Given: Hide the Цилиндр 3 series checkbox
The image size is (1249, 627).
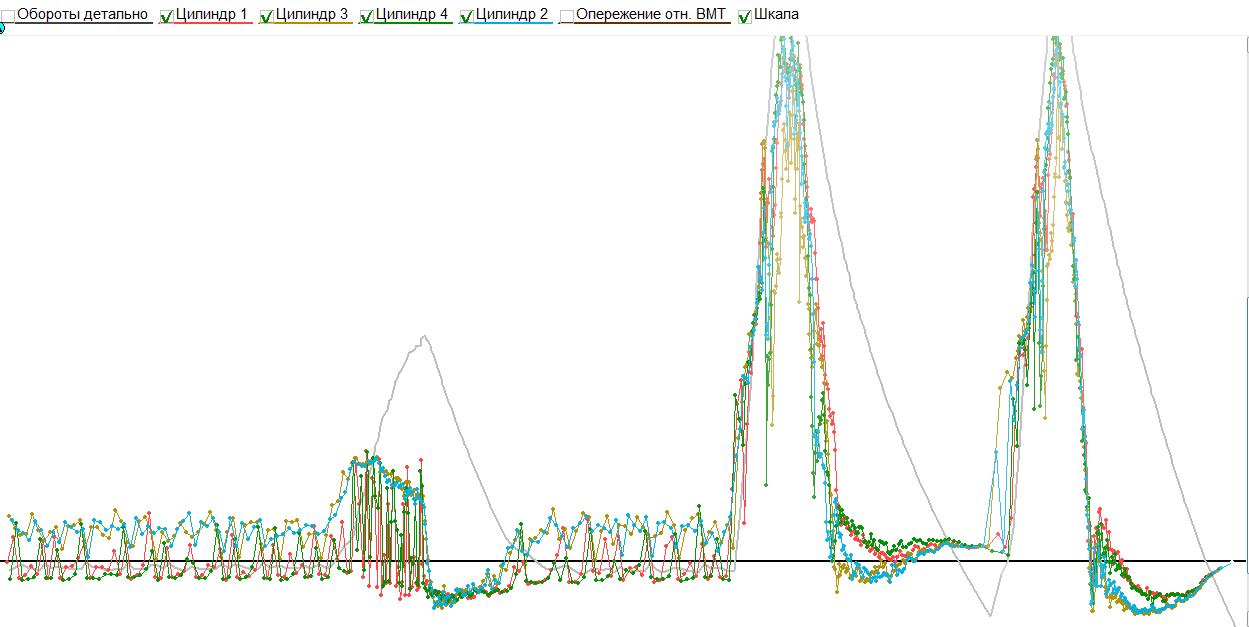Looking at the screenshot, I should click(267, 16).
